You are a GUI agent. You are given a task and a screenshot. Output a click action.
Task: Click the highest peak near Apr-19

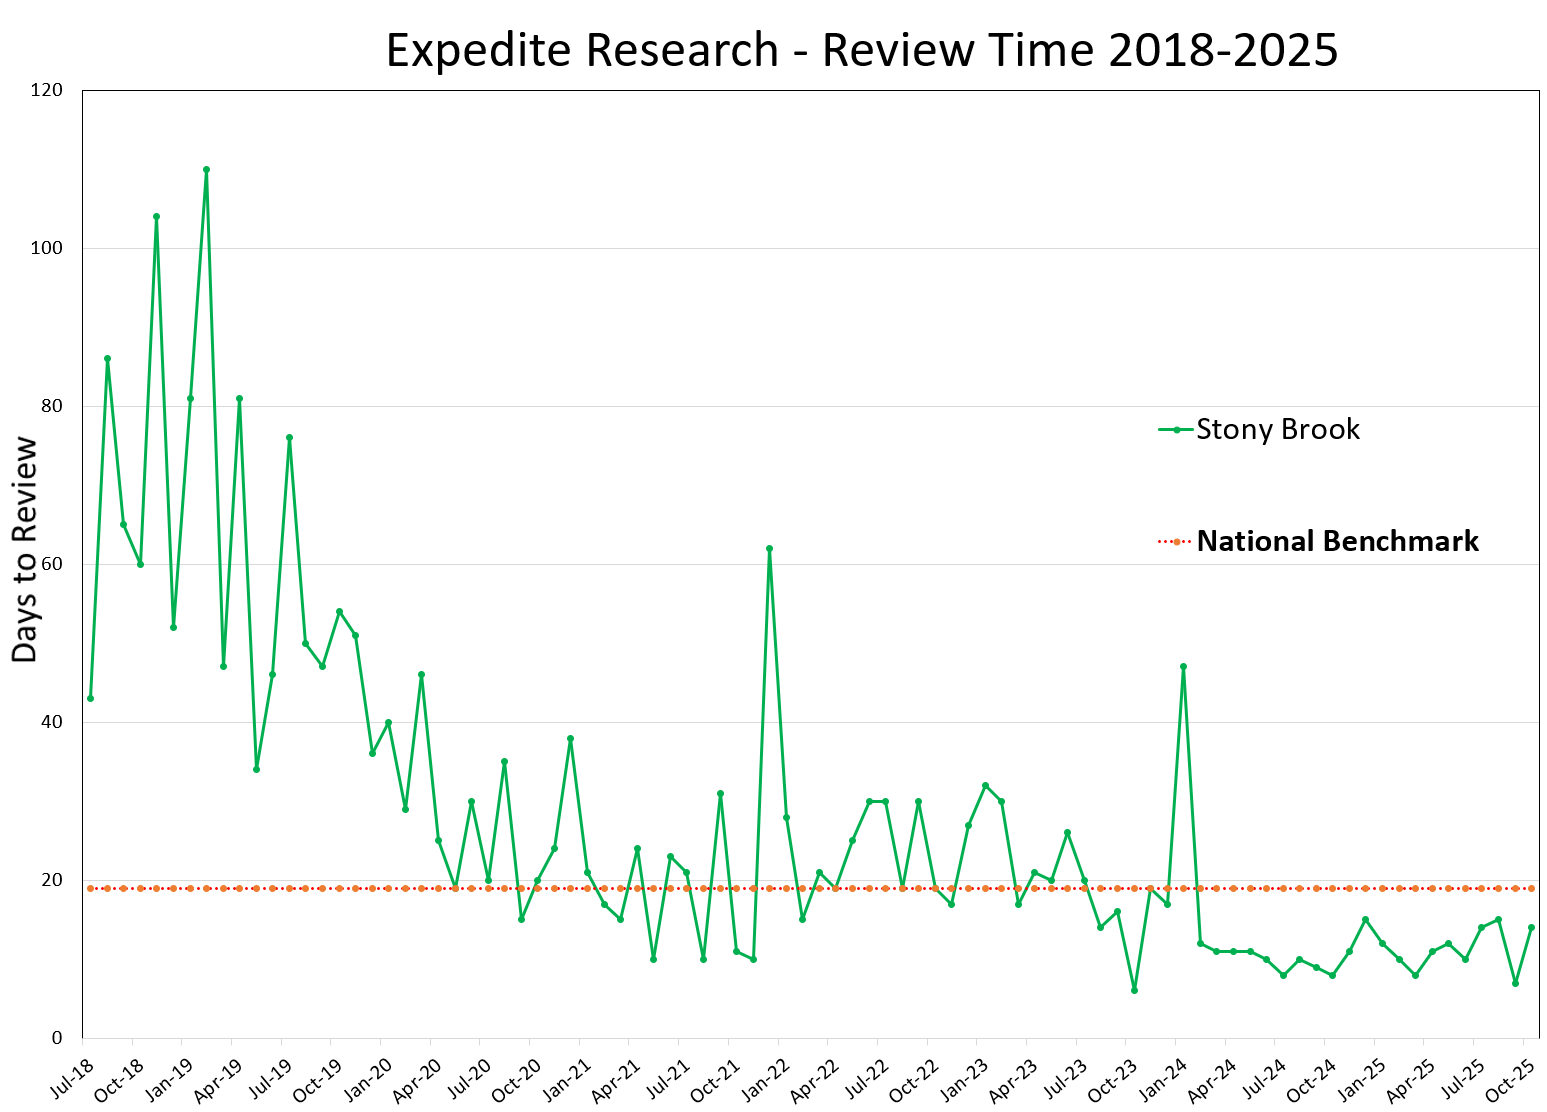[x=207, y=168]
